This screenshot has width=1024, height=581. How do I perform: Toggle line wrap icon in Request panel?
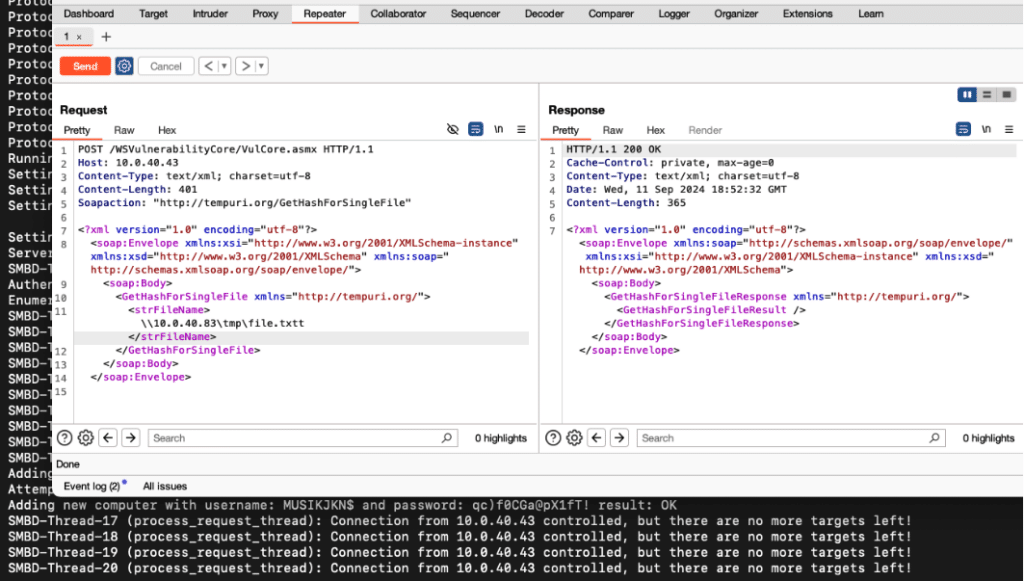click(475, 129)
